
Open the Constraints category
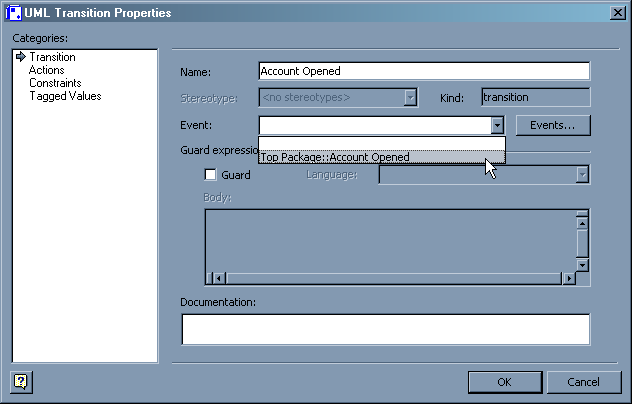tap(55, 84)
